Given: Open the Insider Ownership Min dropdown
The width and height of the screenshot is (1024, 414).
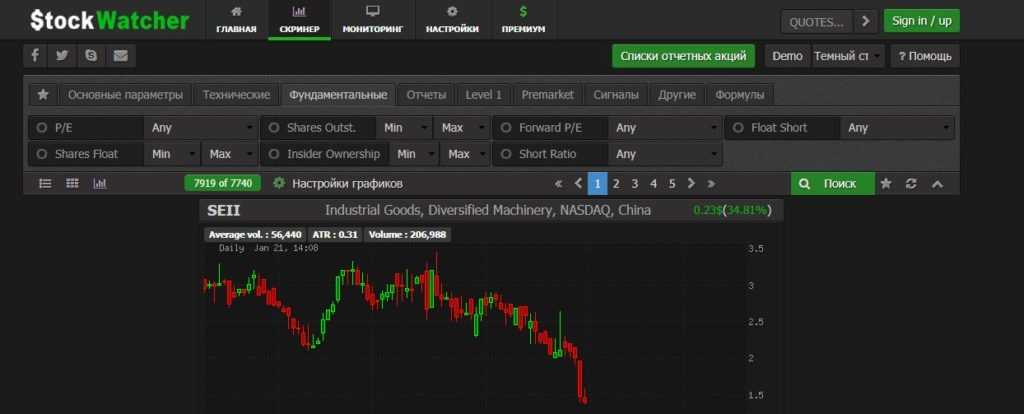Looking at the screenshot, I should pos(415,154).
